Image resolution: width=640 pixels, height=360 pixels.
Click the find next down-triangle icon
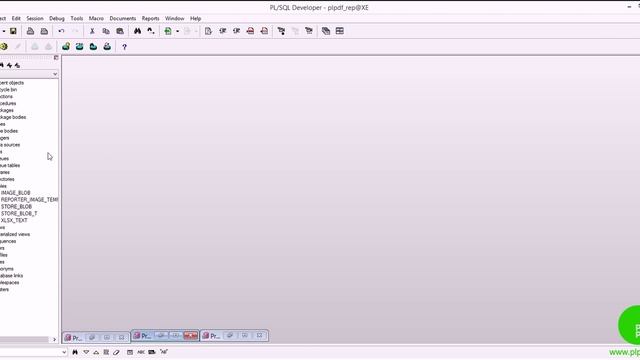[86, 352]
